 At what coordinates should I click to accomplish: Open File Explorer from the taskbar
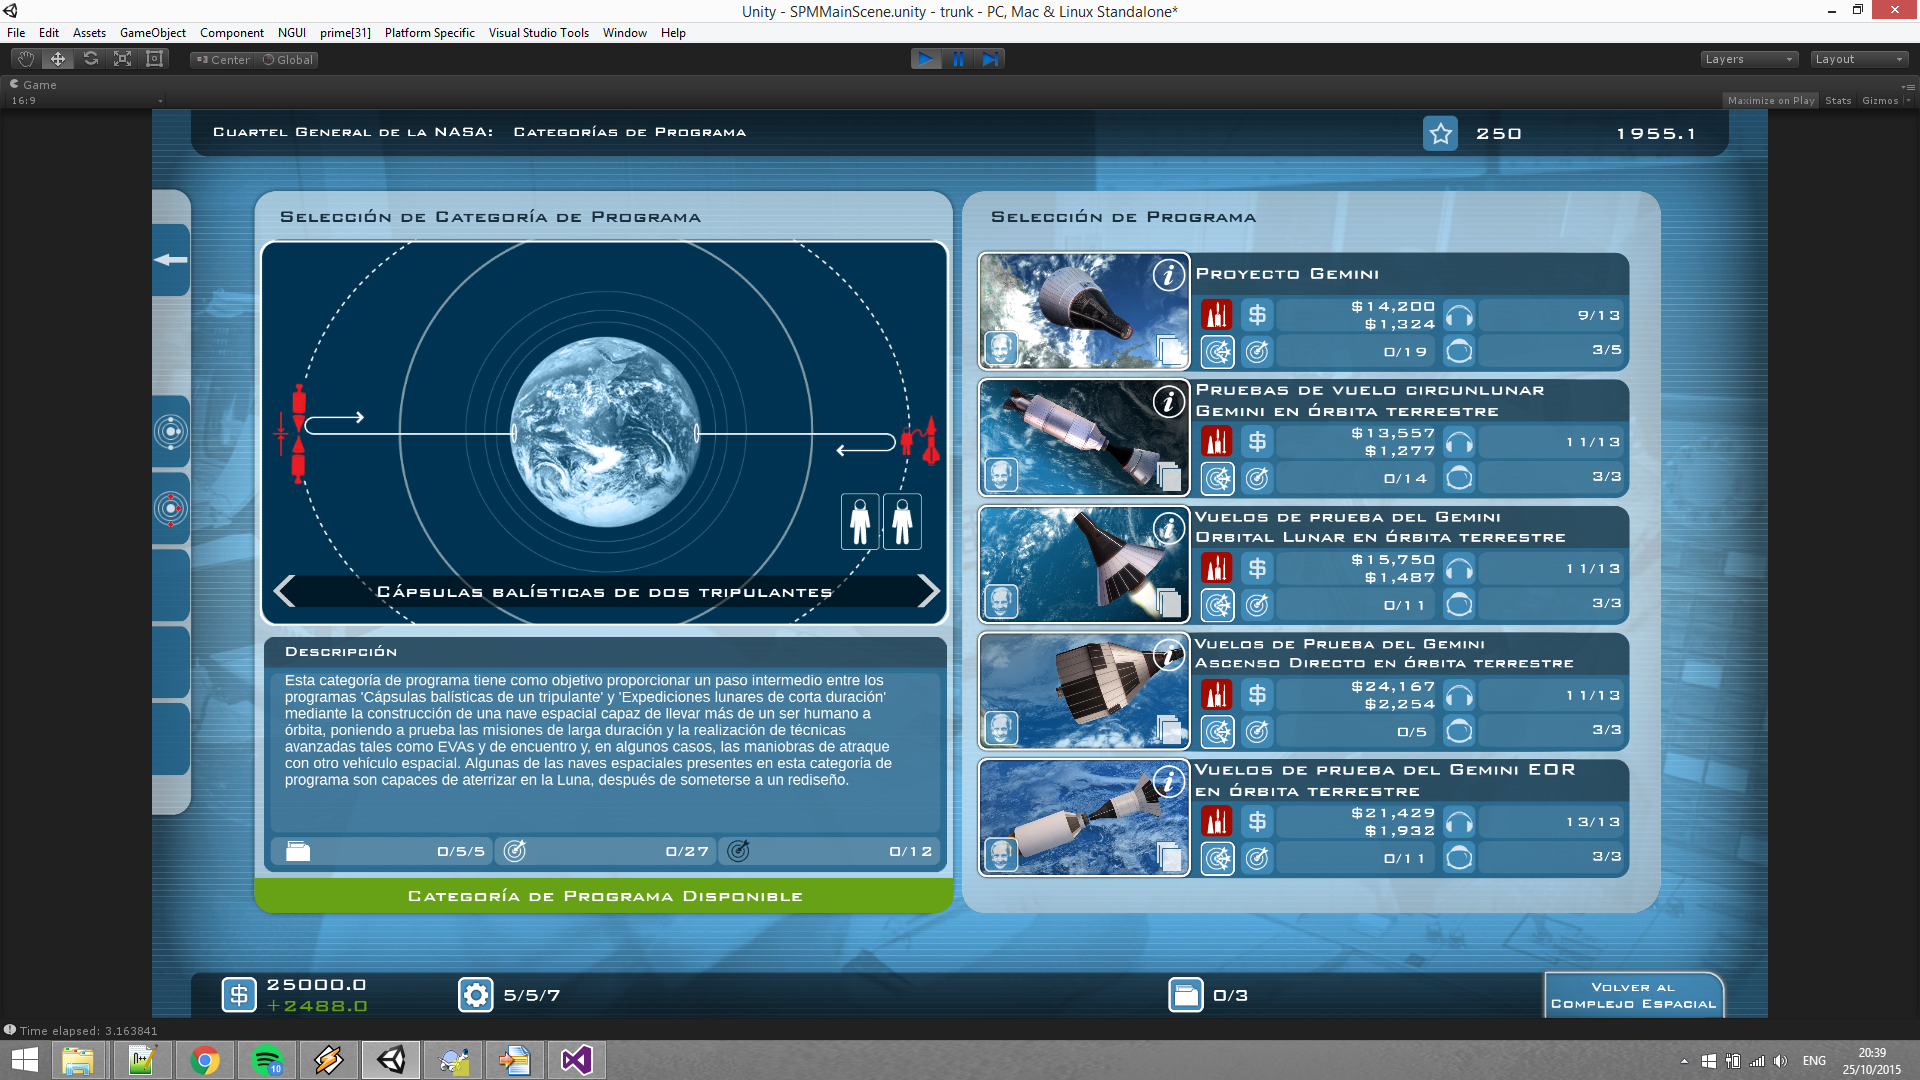pyautogui.click(x=78, y=1060)
